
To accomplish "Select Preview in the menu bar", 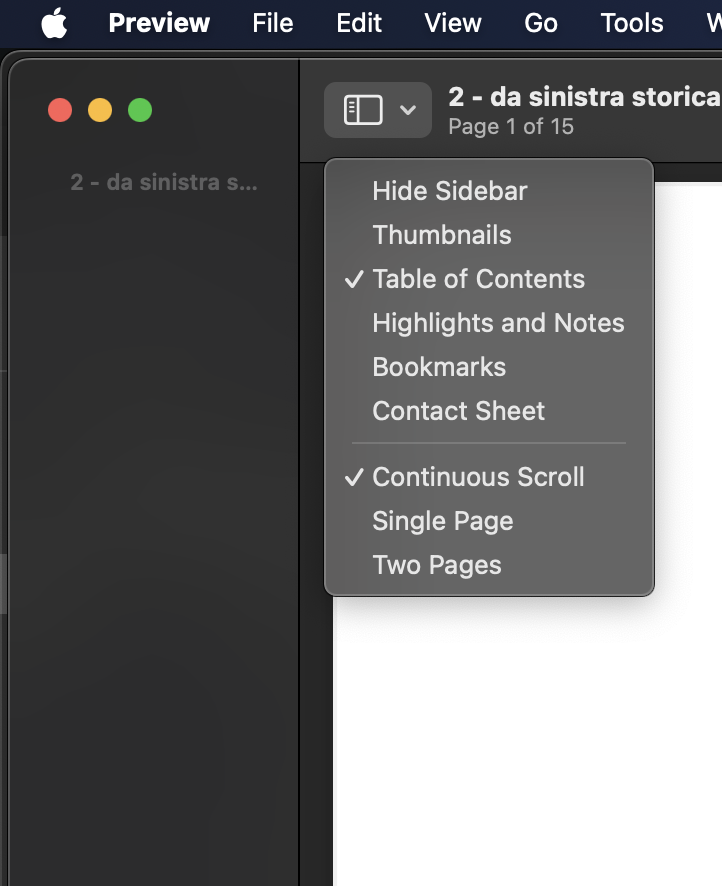I will [x=159, y=22].
